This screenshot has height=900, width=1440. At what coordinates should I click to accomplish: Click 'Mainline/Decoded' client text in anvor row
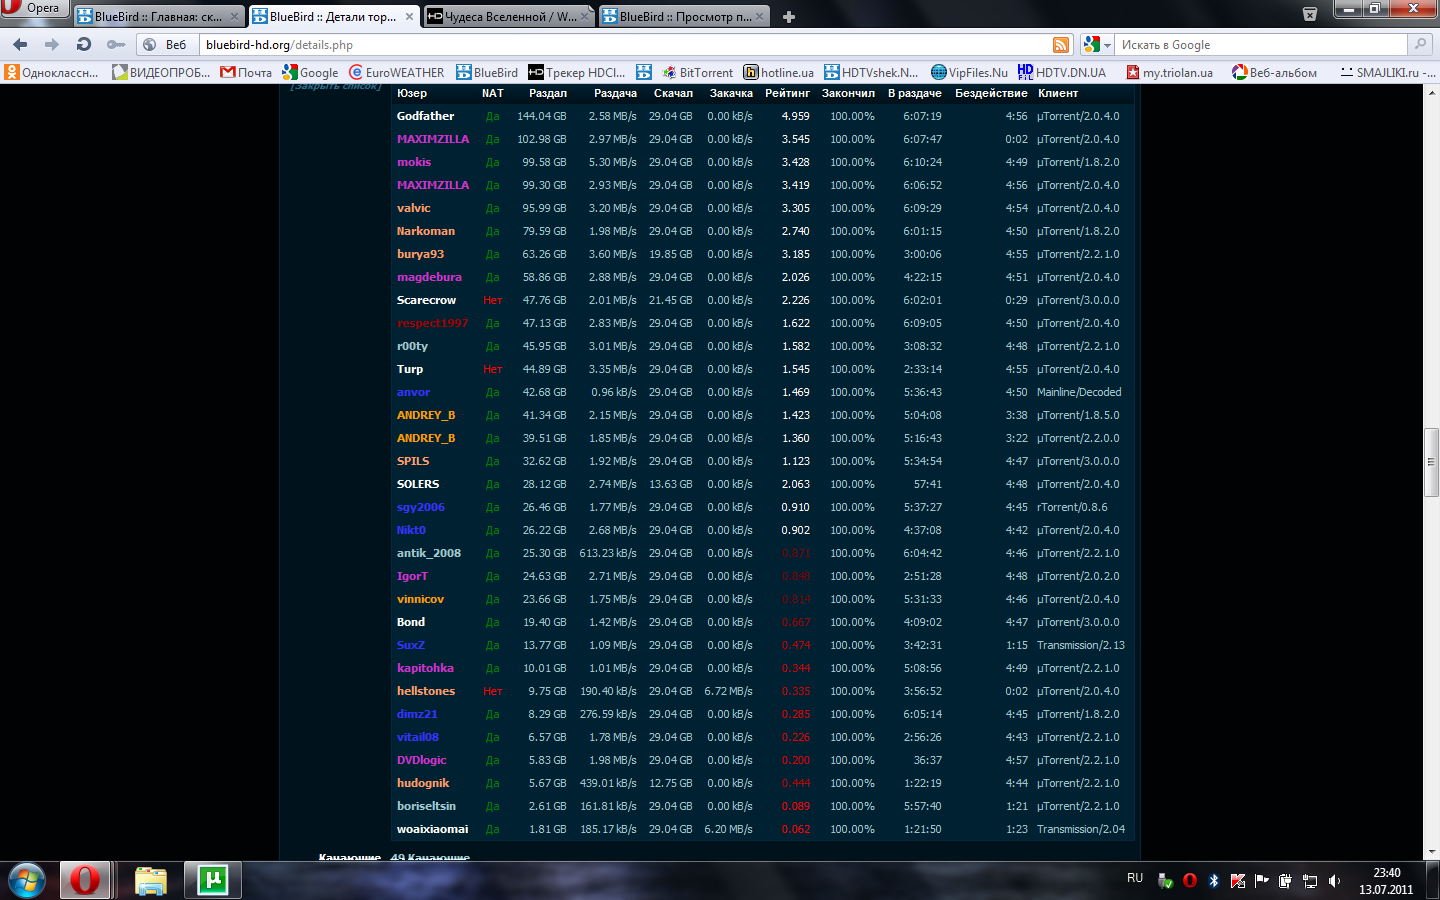[1079, 392]
